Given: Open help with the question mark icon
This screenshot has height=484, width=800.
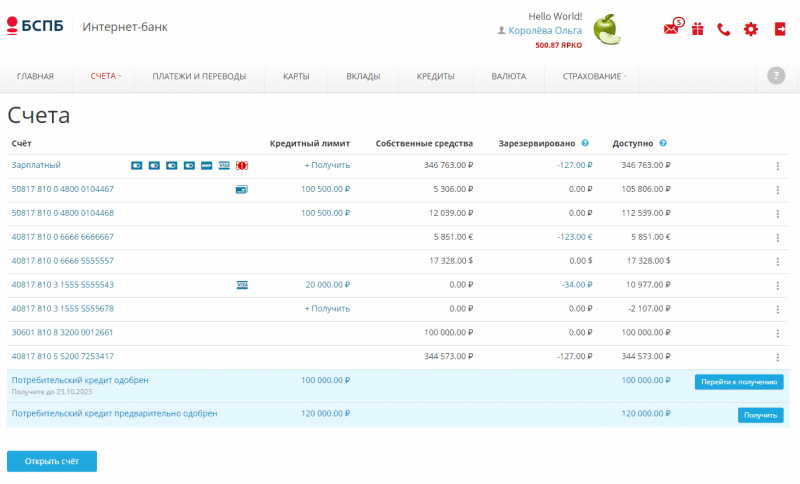Looking at the screenshot, I should 776,76.
